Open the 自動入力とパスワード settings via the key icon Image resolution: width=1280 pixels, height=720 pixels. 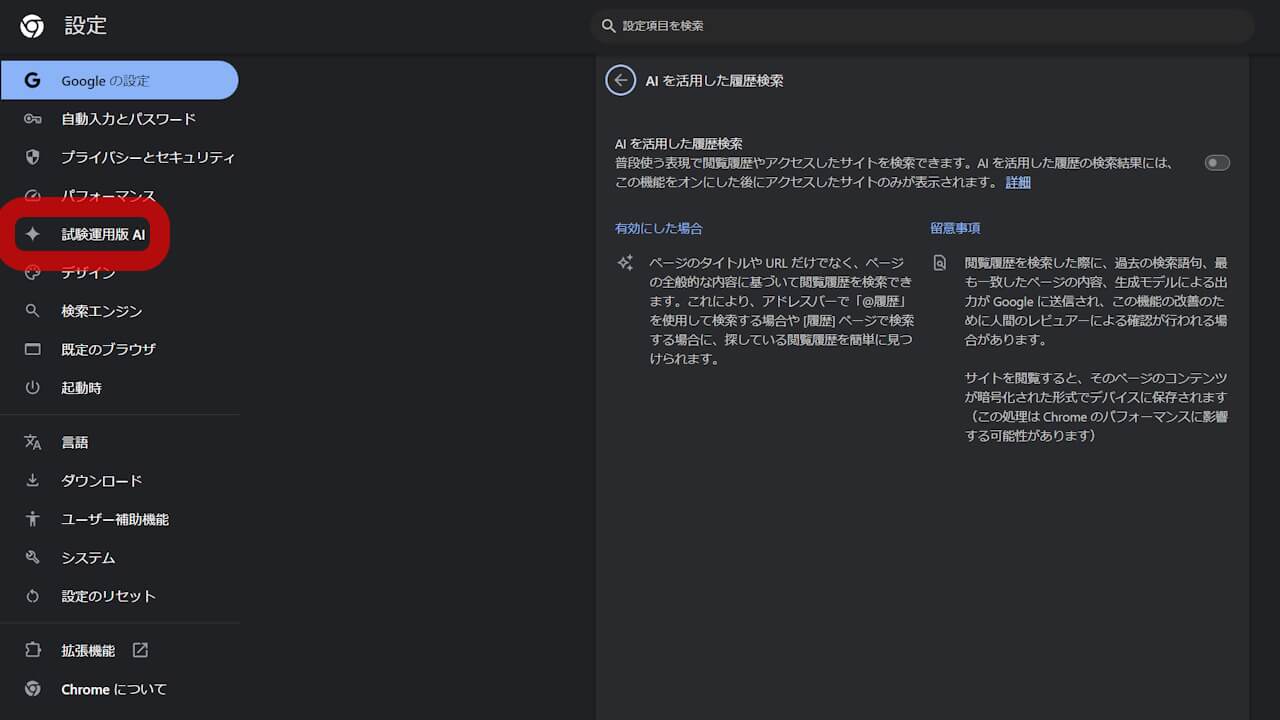(33, 118)
